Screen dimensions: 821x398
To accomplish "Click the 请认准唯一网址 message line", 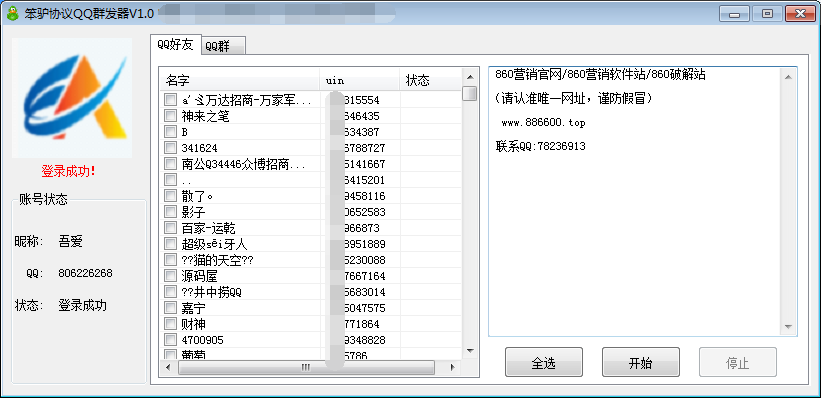I will click(x=573, y=98).
